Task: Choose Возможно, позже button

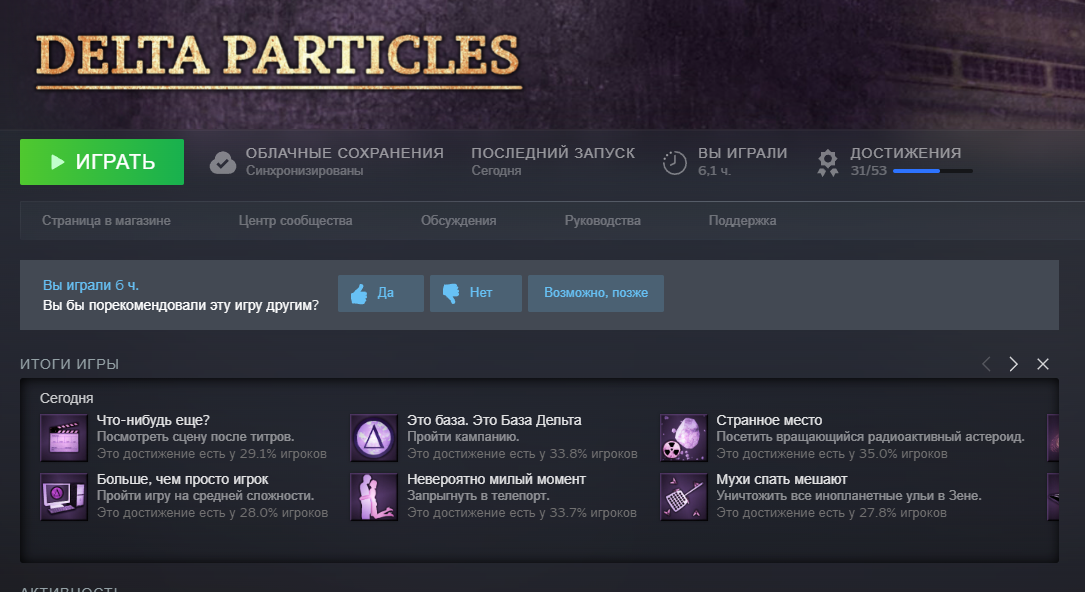Action: pos(596,293)
